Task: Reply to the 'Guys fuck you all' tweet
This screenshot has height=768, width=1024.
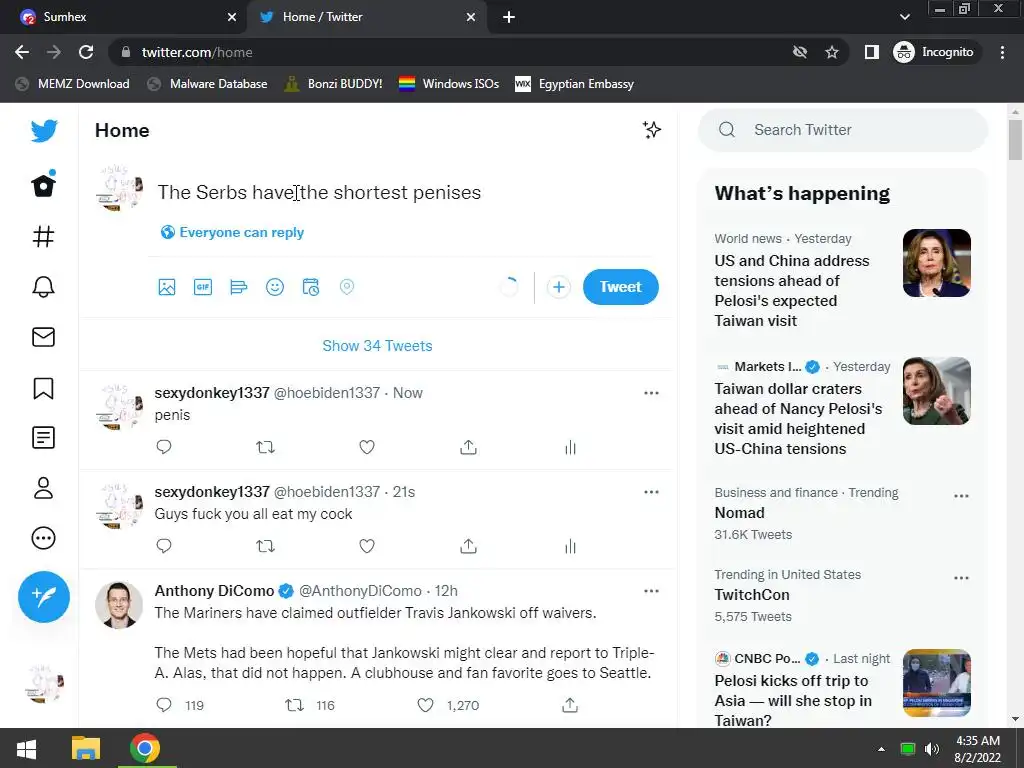Action: tap(164, 546)
